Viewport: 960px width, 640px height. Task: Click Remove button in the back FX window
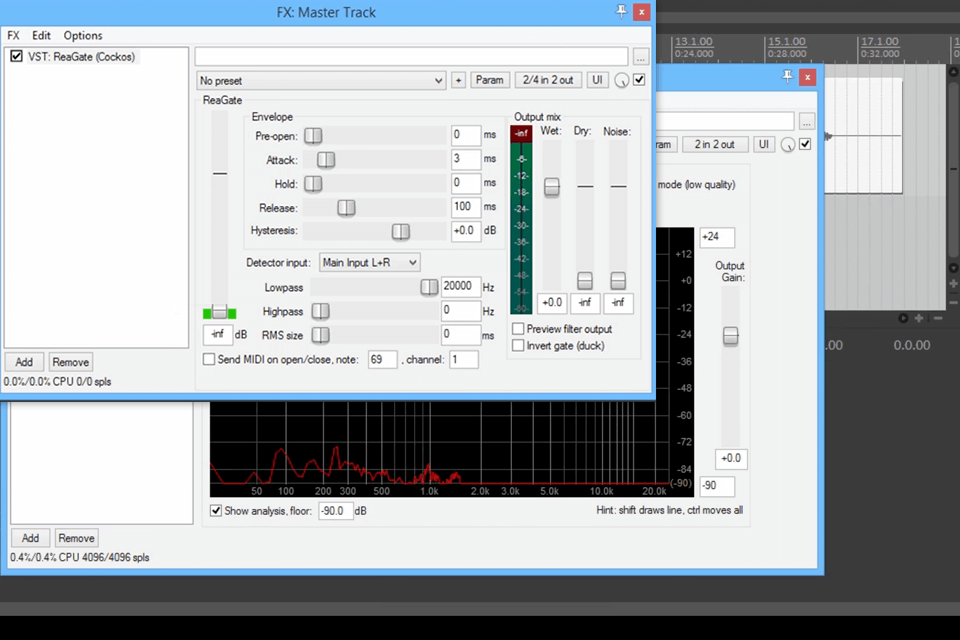pyautogui.click(x=77, y=538)
